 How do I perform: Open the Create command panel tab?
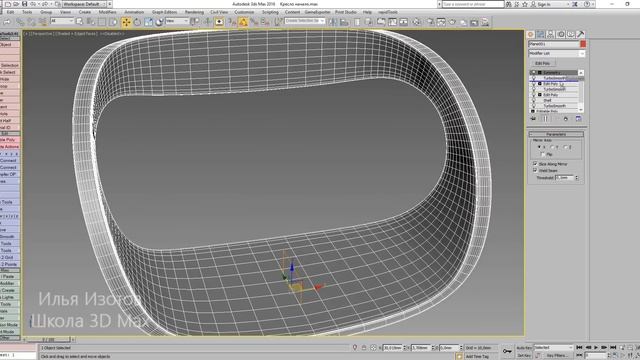click(x=531, y=34)
